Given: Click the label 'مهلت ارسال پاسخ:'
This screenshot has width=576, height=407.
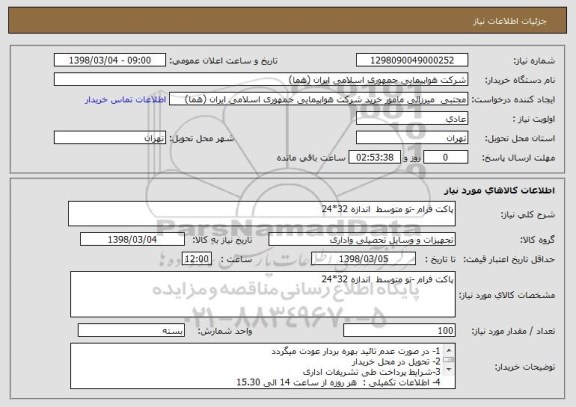Looking at the screenshot, I should (518, 158).
